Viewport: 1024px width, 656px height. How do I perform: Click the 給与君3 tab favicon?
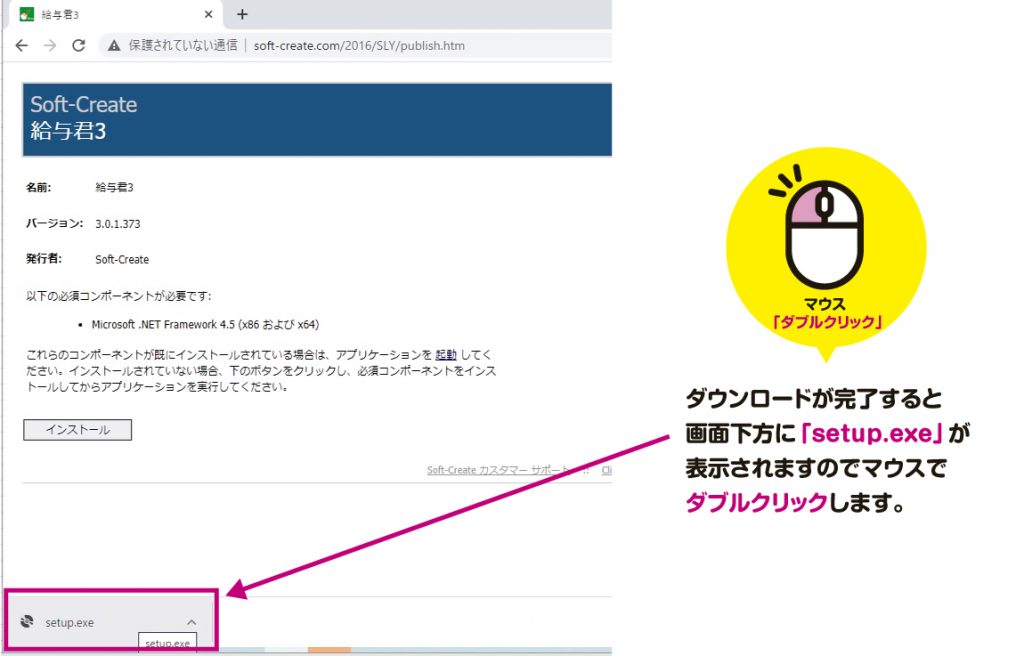(x=27, y=14)
